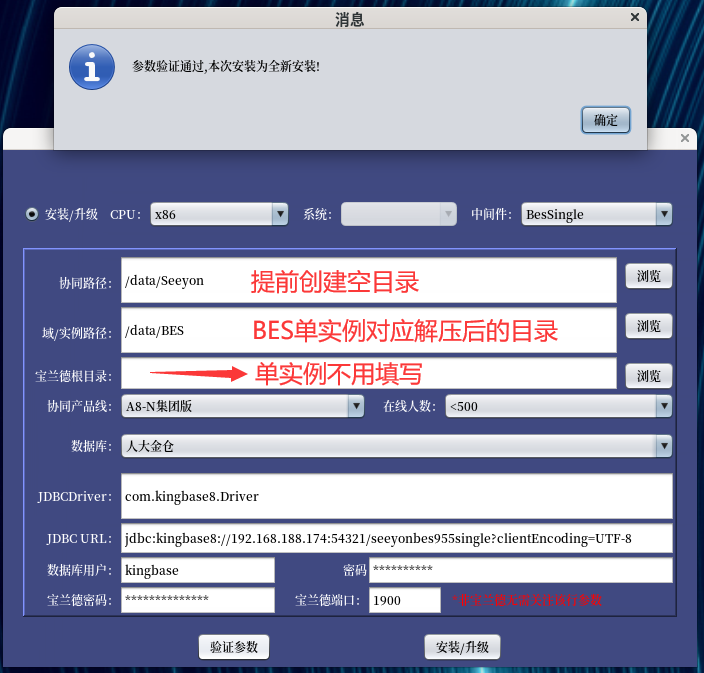Click the blue information icon in message dialog
The image size is (704, 673).
[92, 67]
